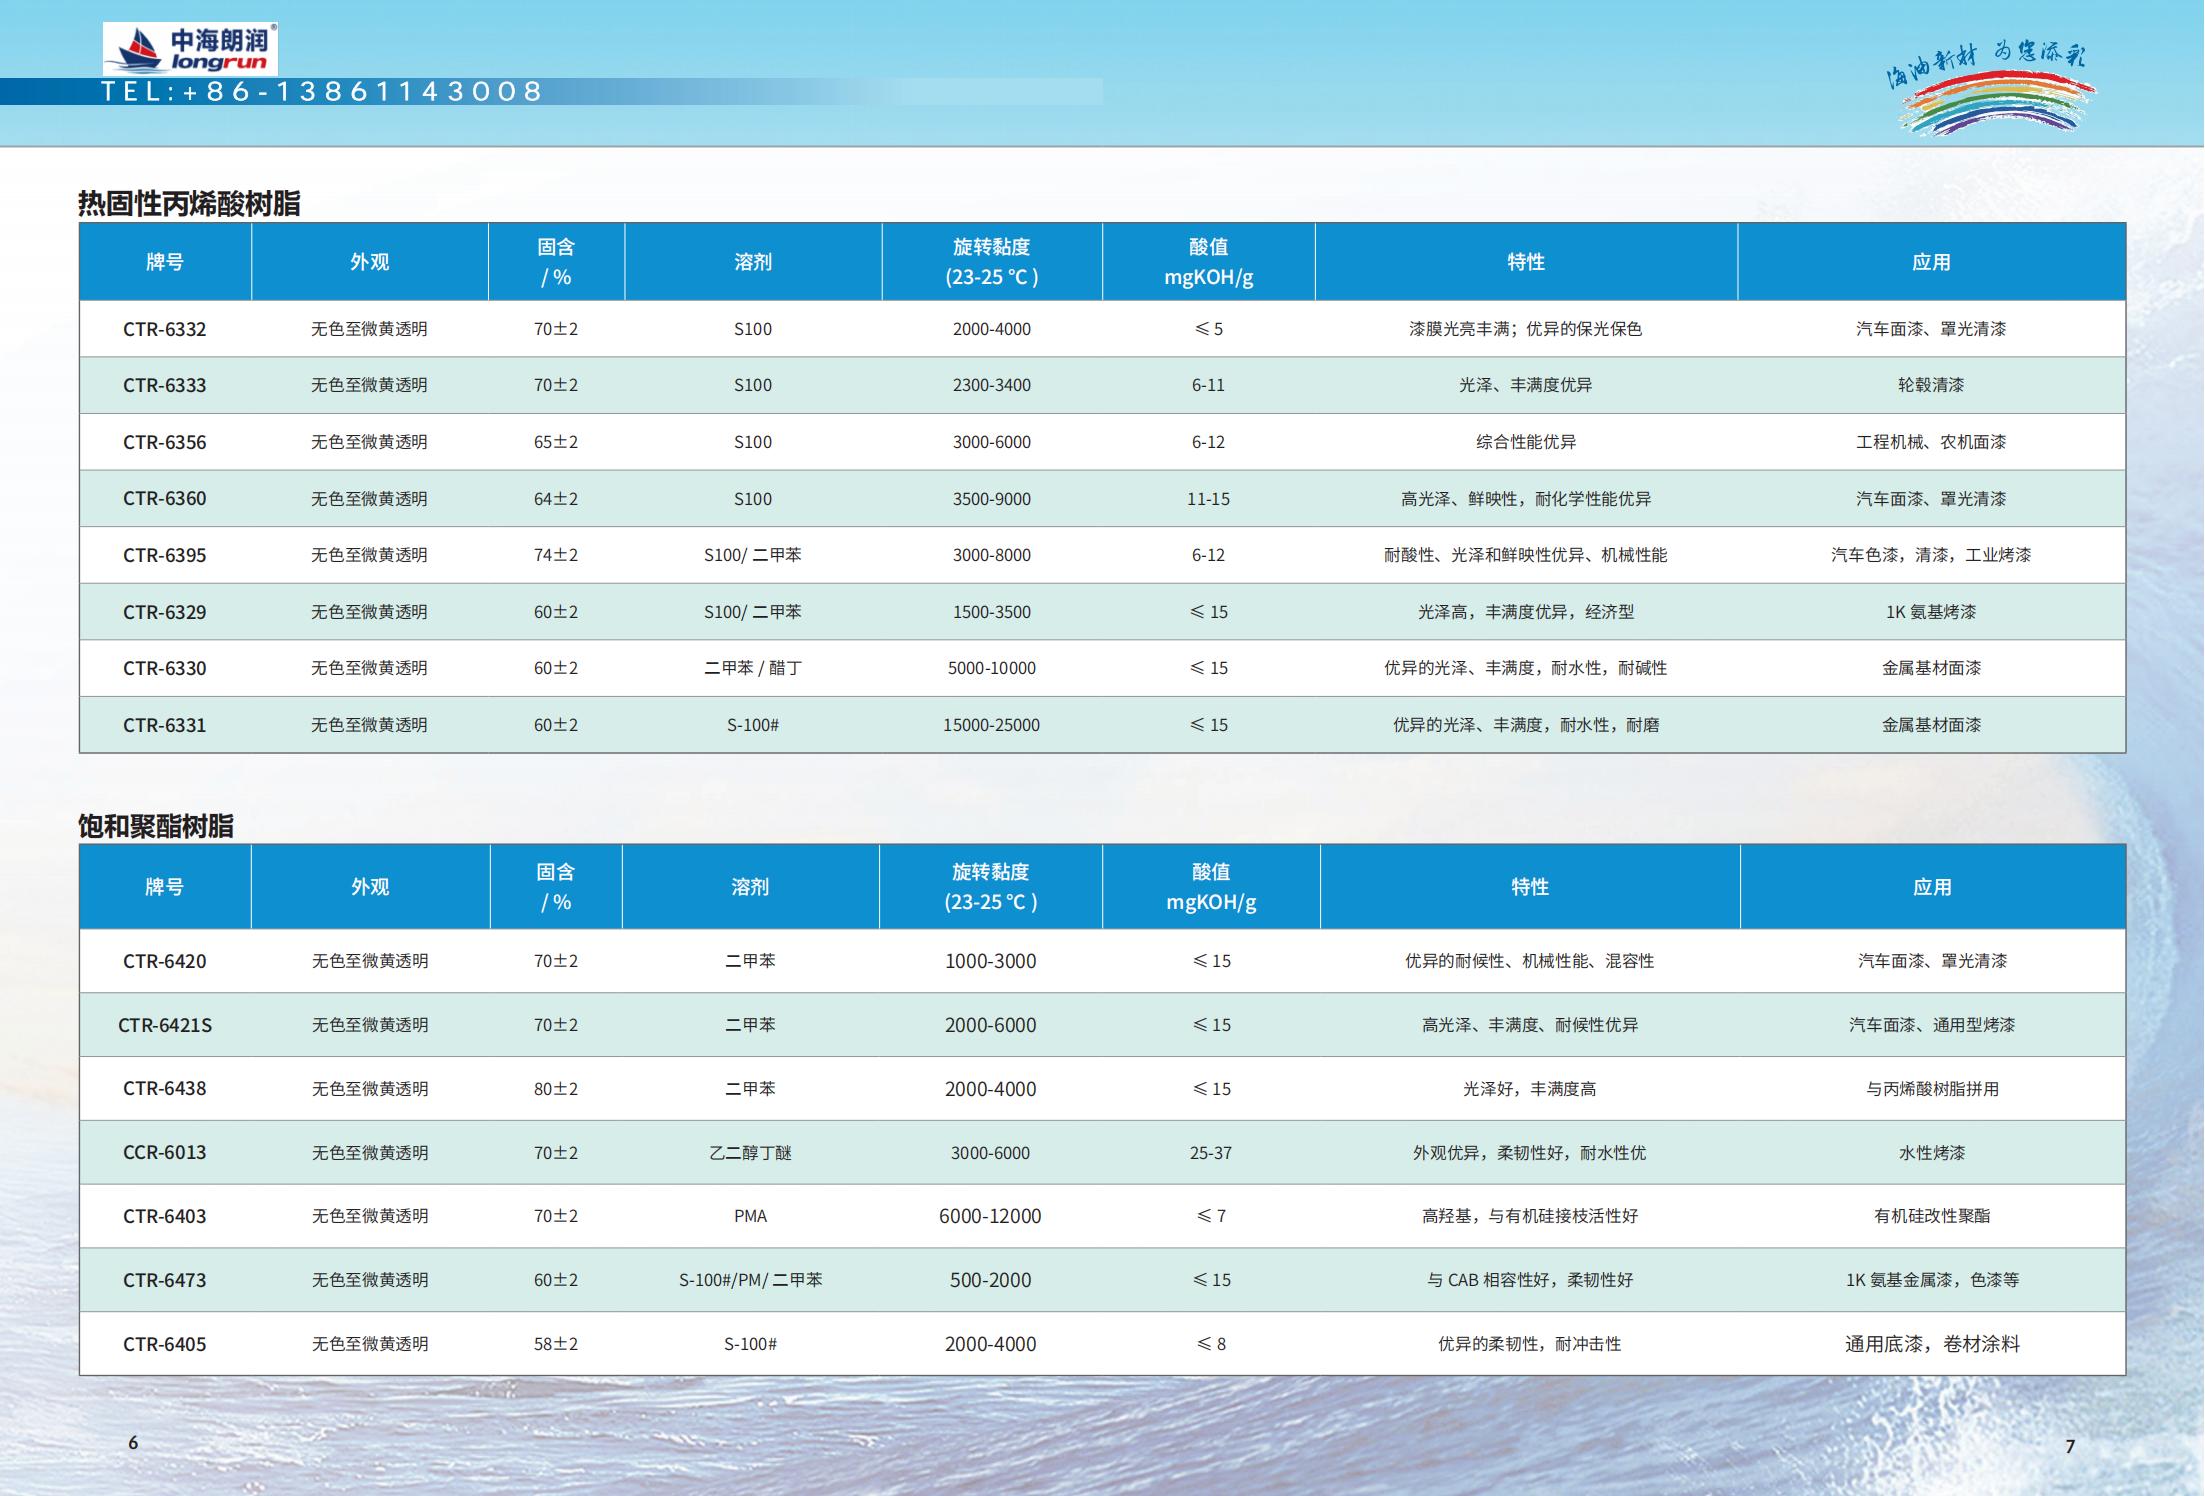The width and height of the screenshot is (2205, 1496).
Task: Click property cell 光泽好，丰满度高
Action: point(1530,1089)
